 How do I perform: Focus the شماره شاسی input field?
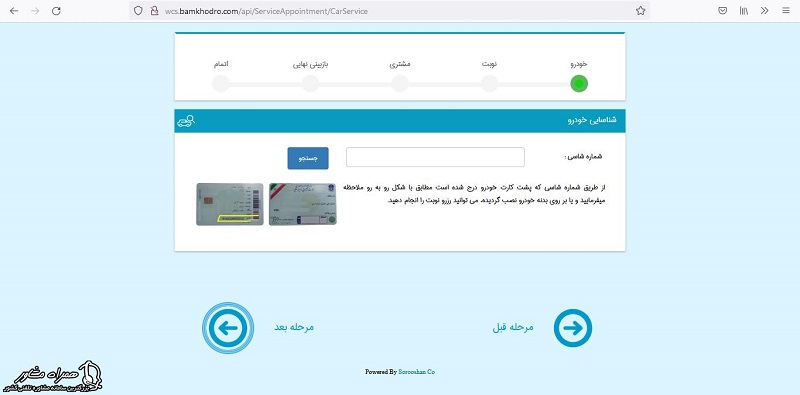point(435,157)
